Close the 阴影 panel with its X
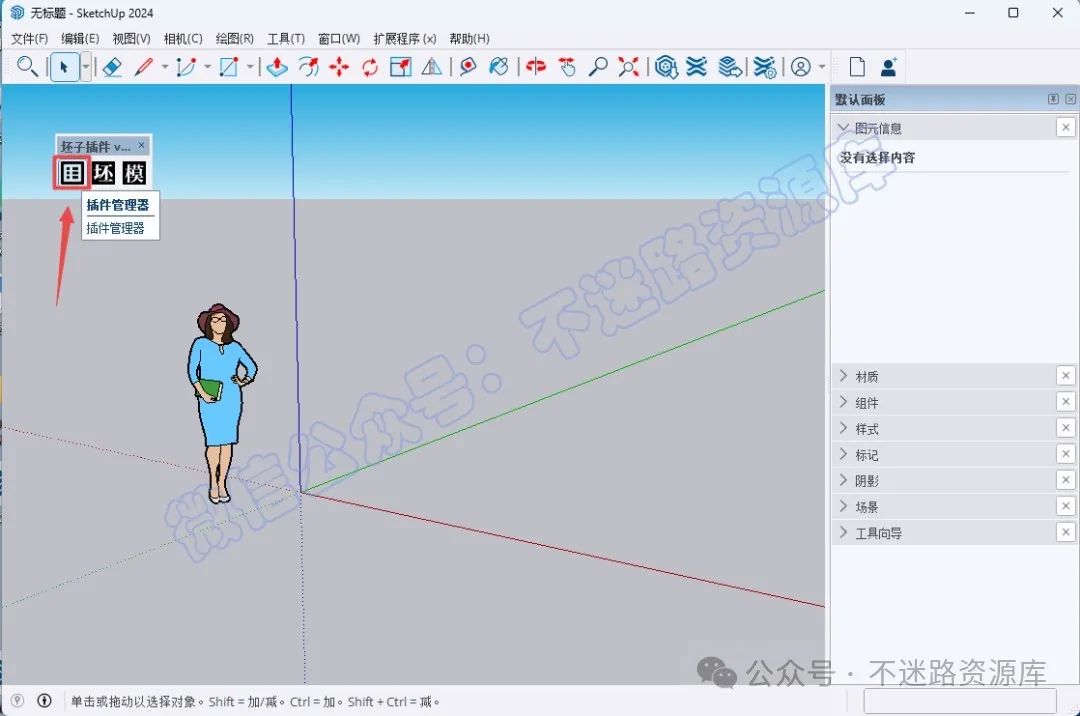Viewport: 1080px width, 716px height. coord(1066,480)
